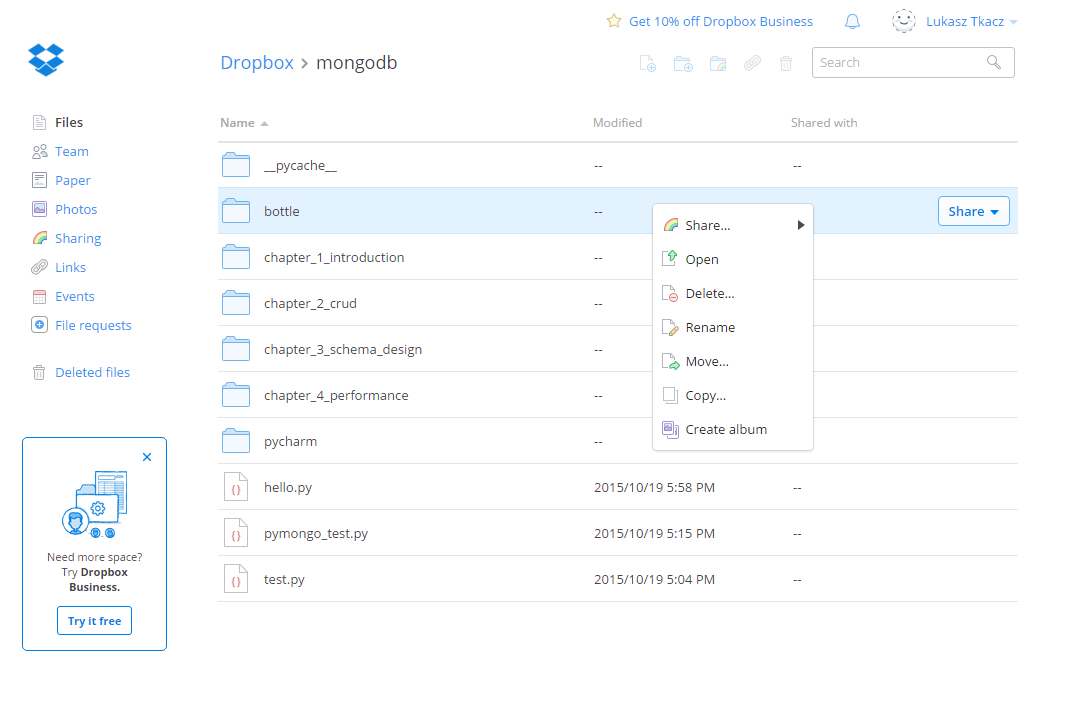Click the chapter_2_crud folder icon
Screen dimensions: 1069x712
pos(236,303)
